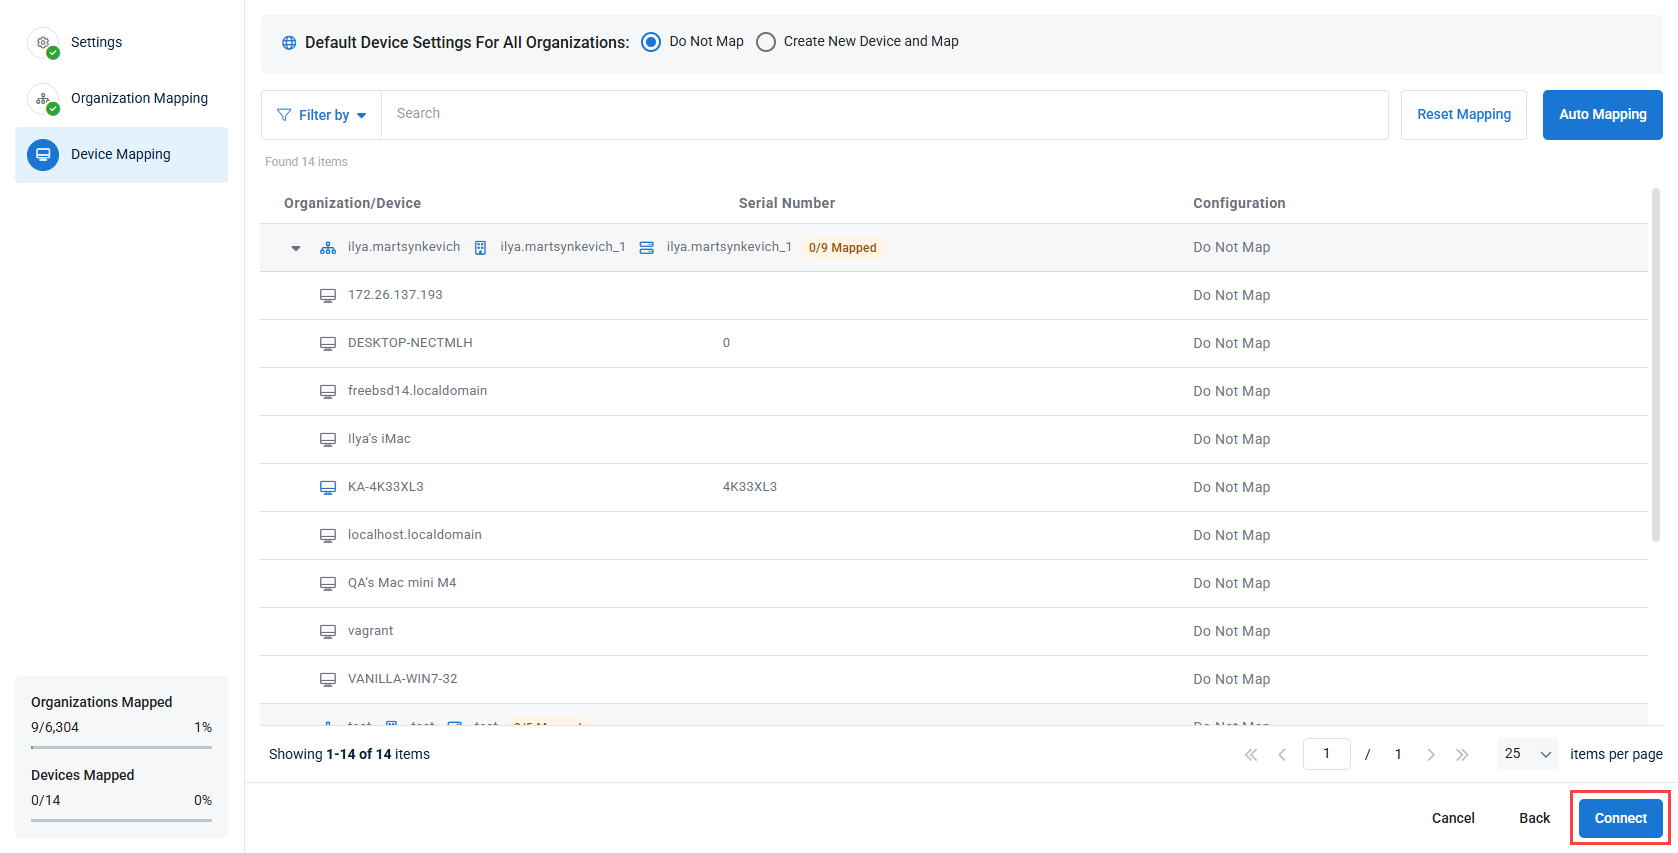Click the funnel filter icon
This screenshot has width=1678, height=853.
click(x=284, y=115)
